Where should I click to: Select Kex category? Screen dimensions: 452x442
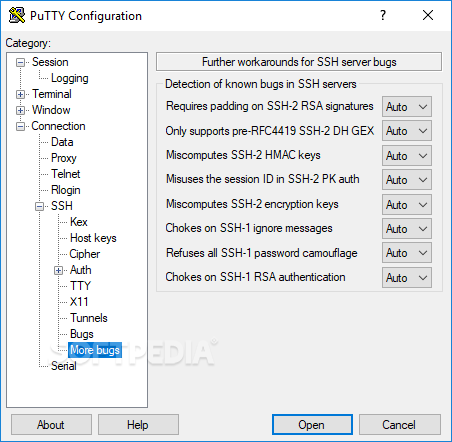pos(79,222)
